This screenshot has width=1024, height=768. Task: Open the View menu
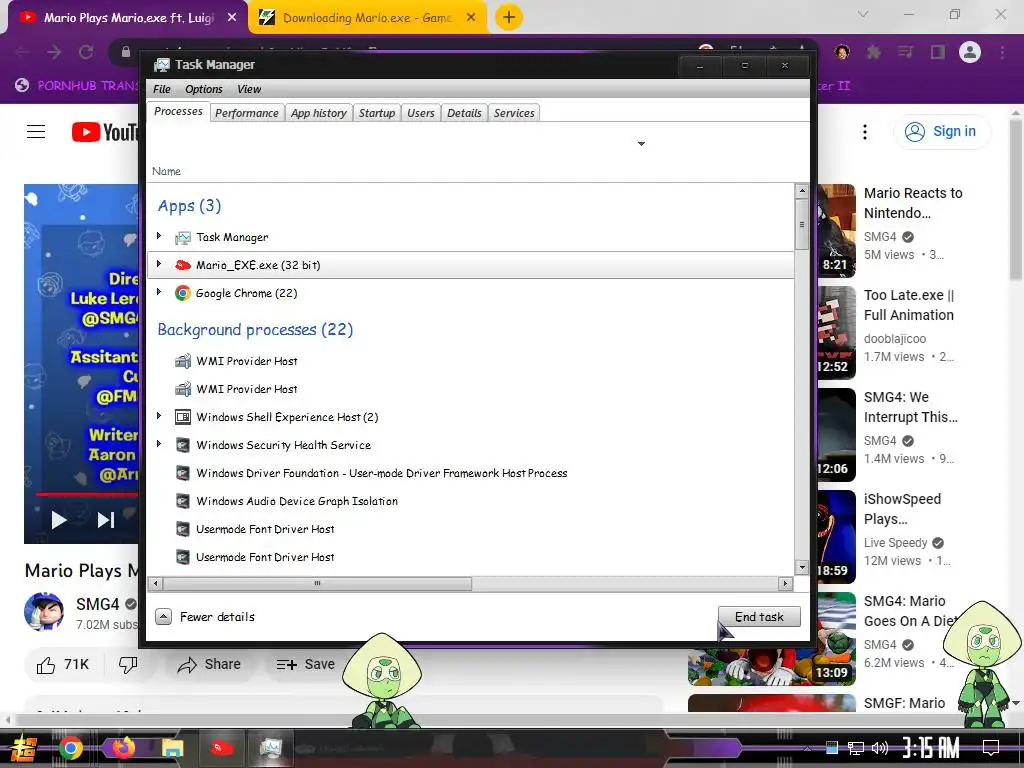click(x=249, y=89)
